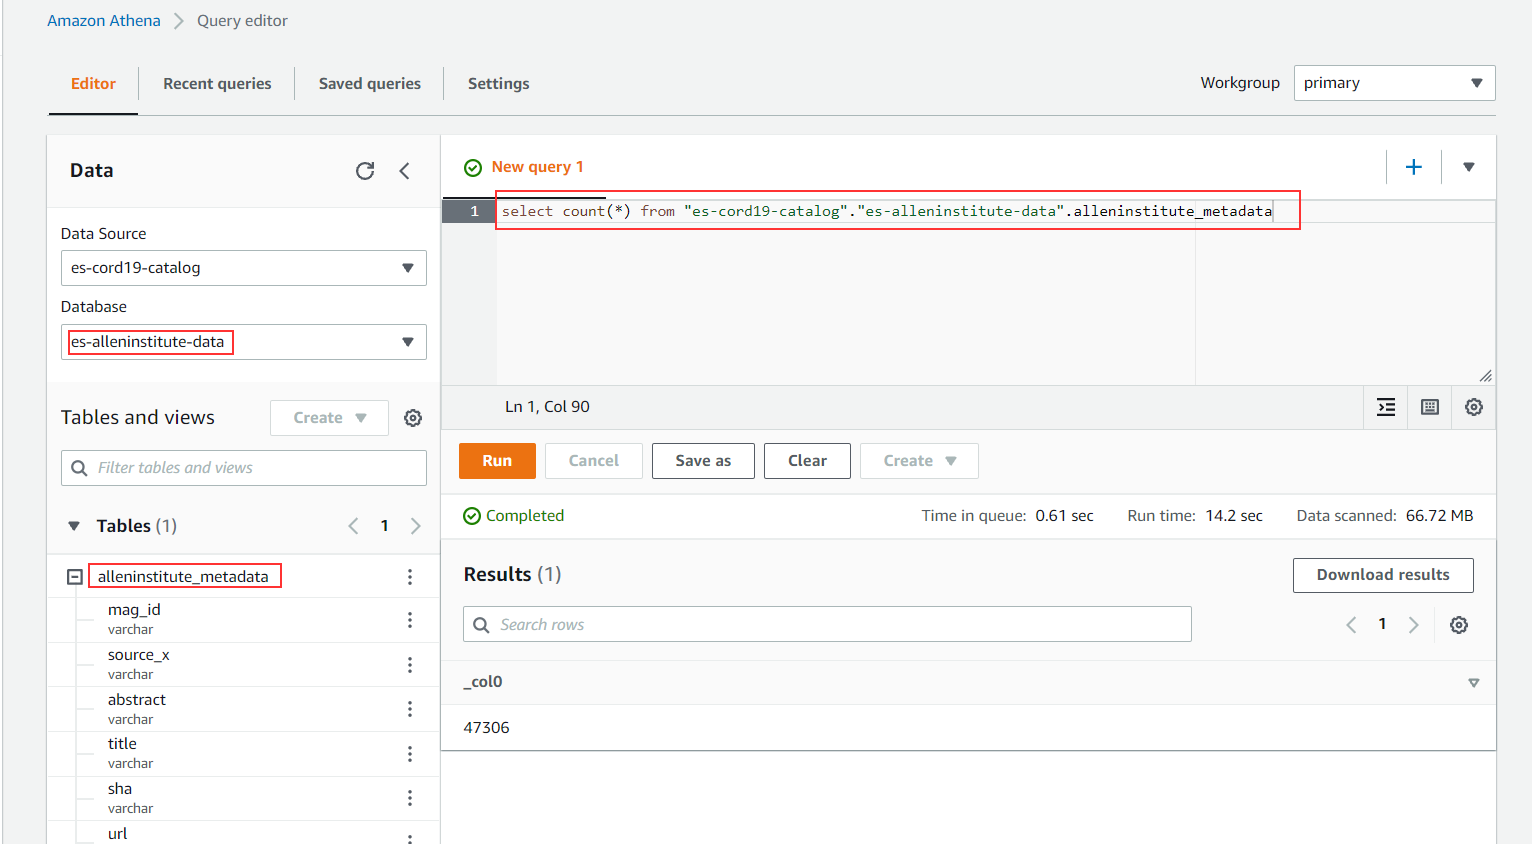Select the result value 47306
This screenshot has width=1532, height=844.
click(487, 728)
